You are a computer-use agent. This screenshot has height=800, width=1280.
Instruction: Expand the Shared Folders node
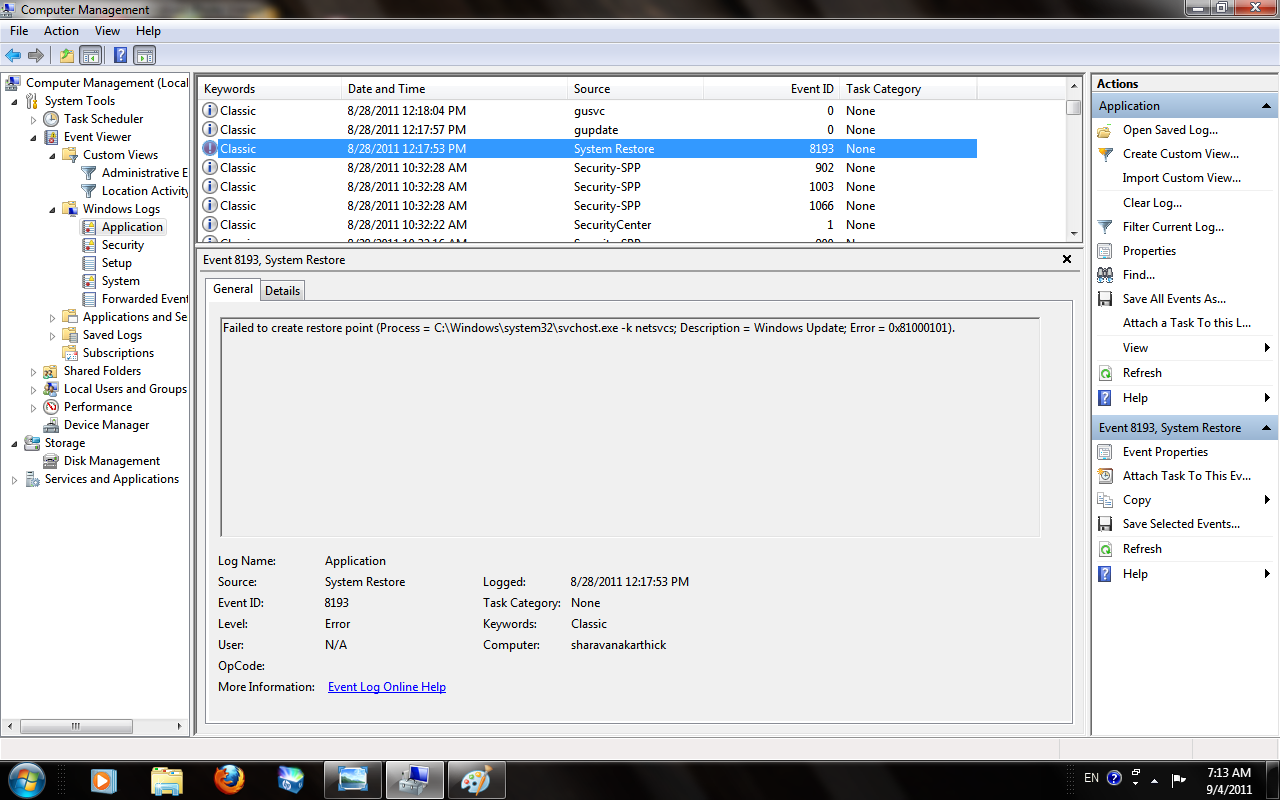pos(33,371)
